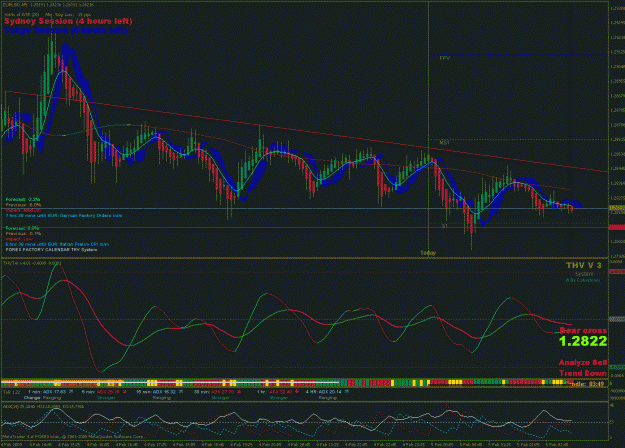The width and height of the screenshot is (625, 448).
Task: Click the 15 min ADX reading
Action: [158, 392]
